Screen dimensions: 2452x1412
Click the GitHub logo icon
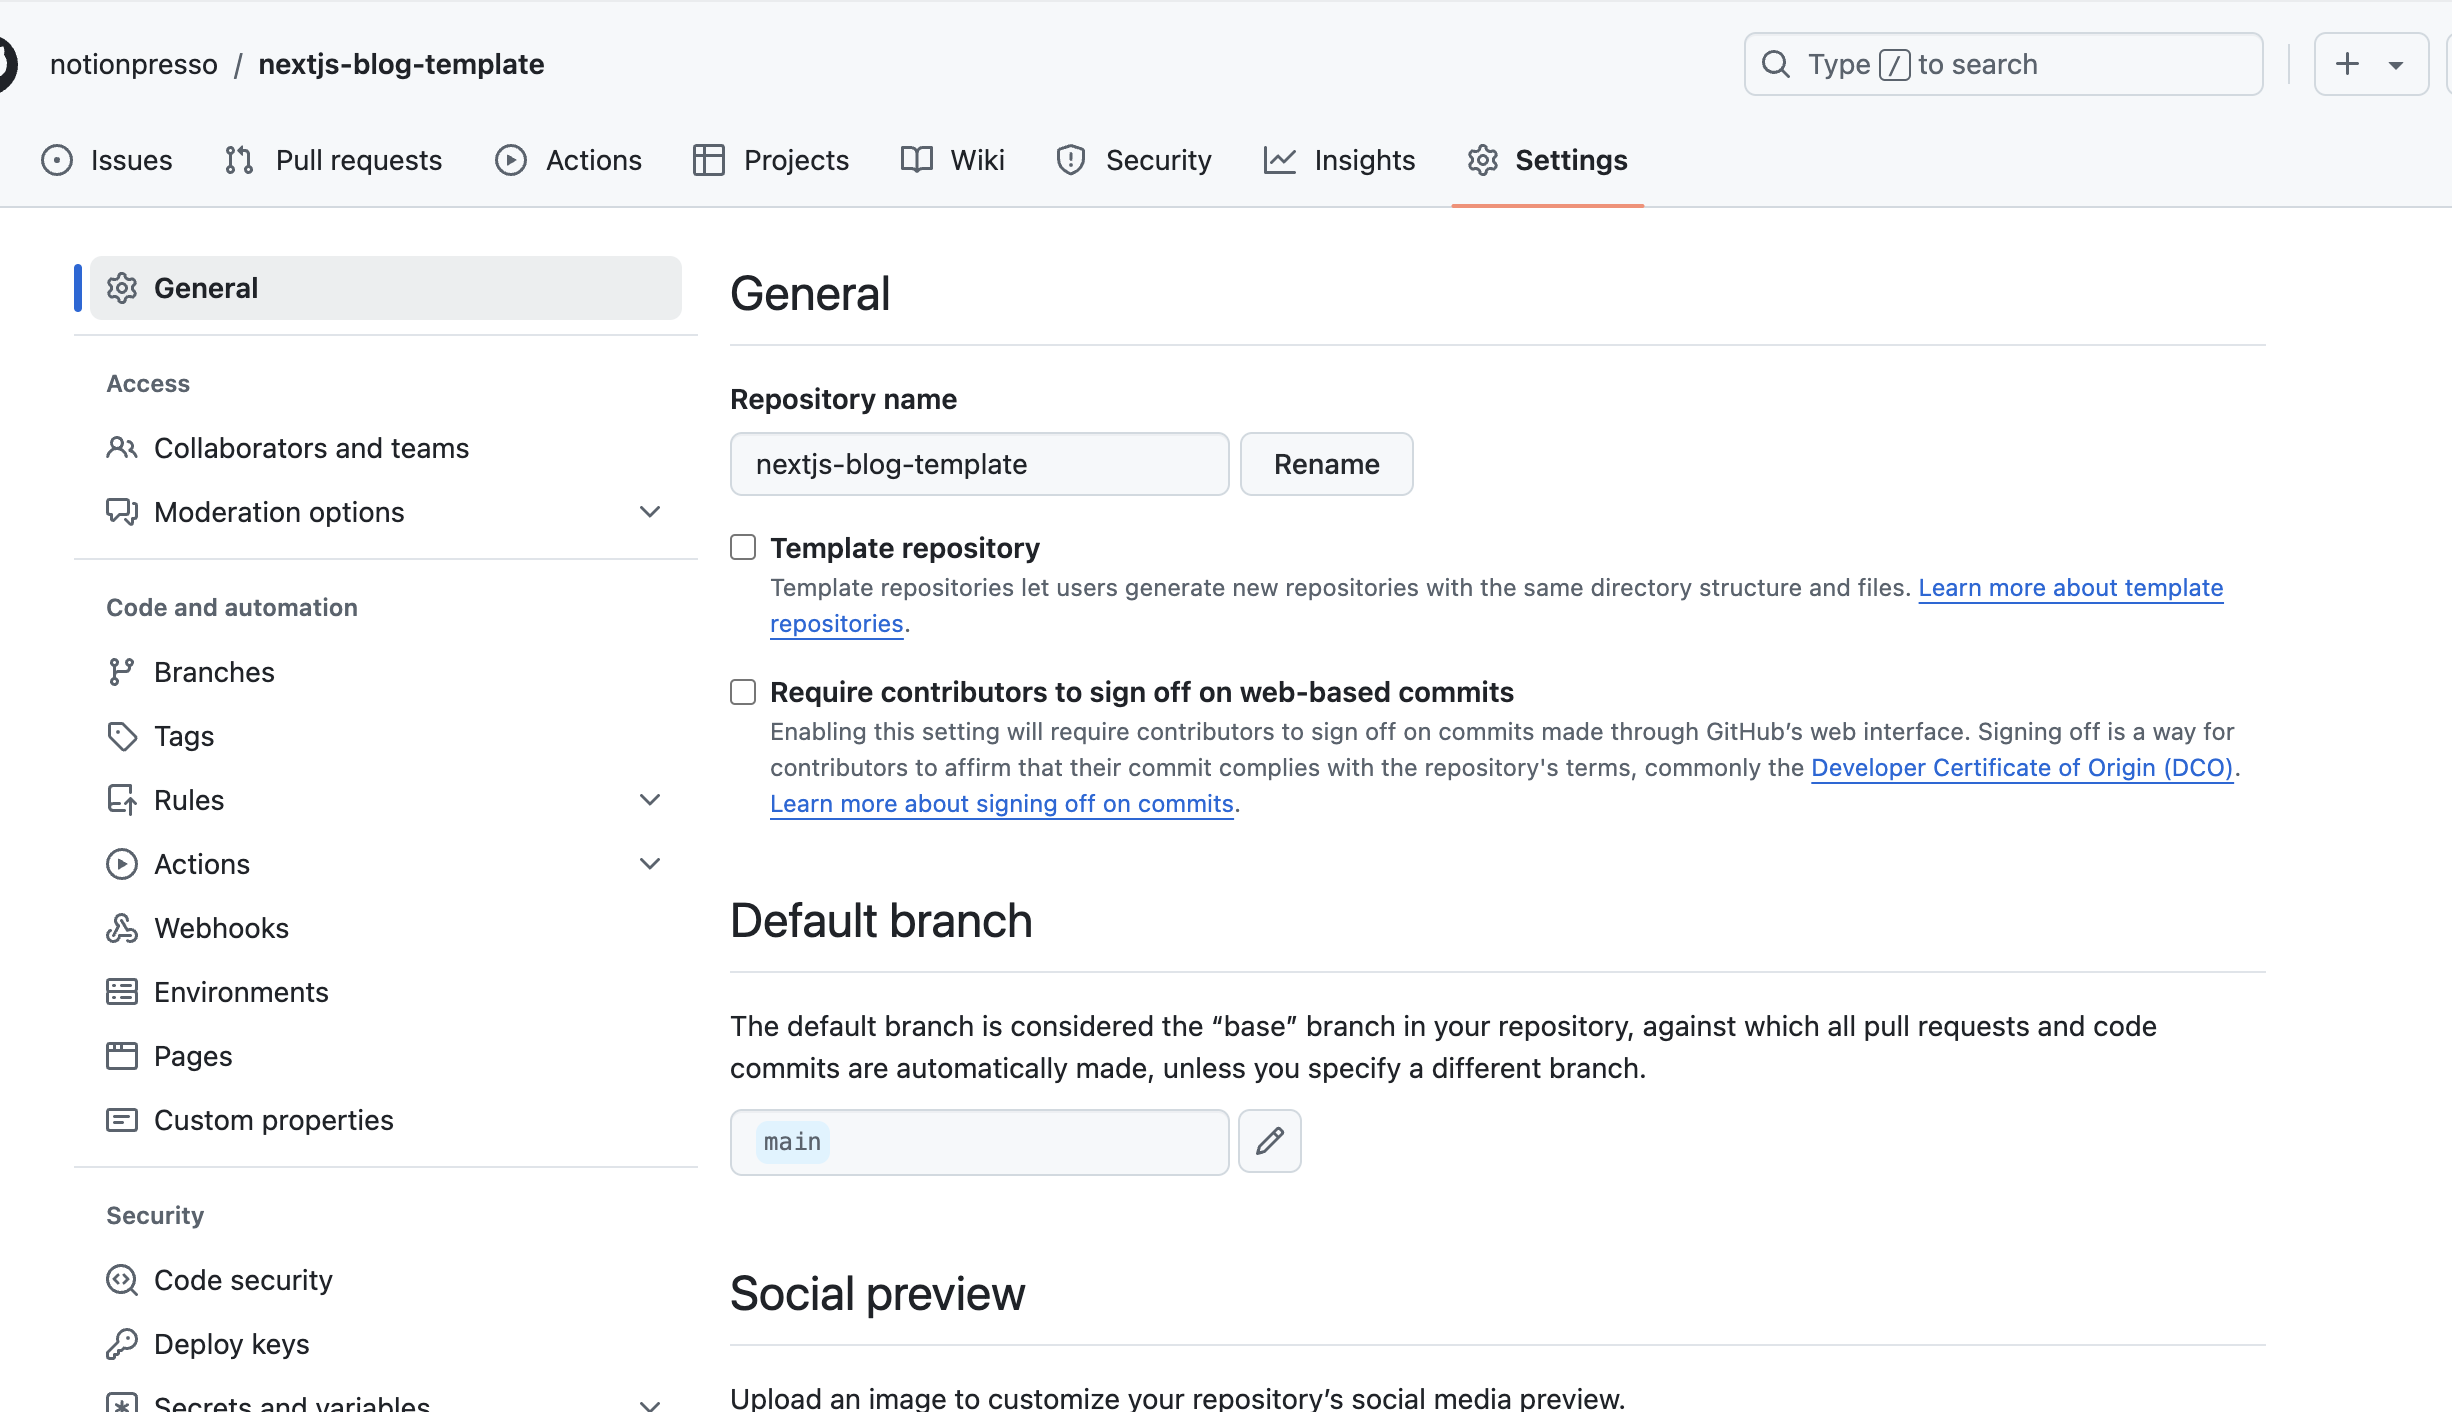tap(6, 64)
